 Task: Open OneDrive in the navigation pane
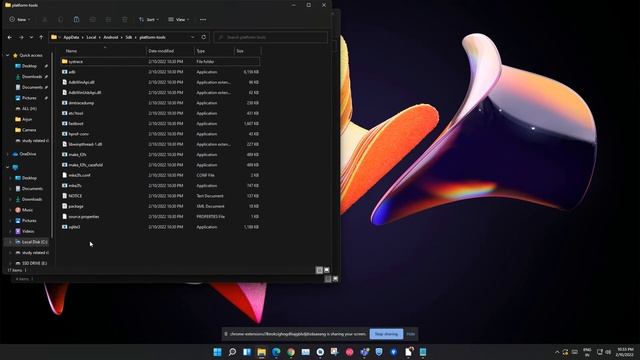pos(28,154)
